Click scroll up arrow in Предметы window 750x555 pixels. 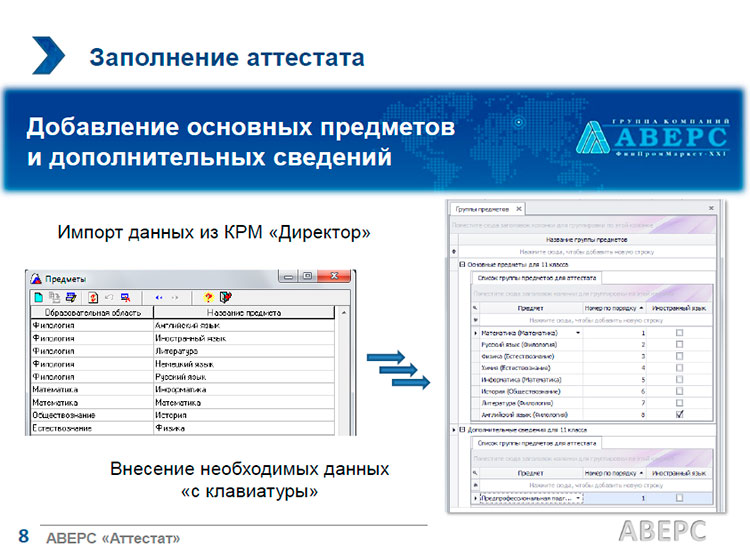pyautogui.click(x=343, y=313)
